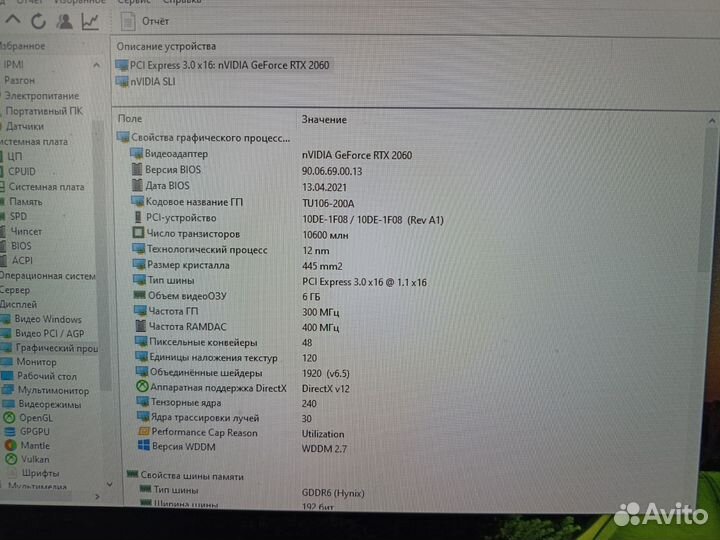Click sidebar horizontal scroll right arrow
720x540 pixels.
(97, 496)
